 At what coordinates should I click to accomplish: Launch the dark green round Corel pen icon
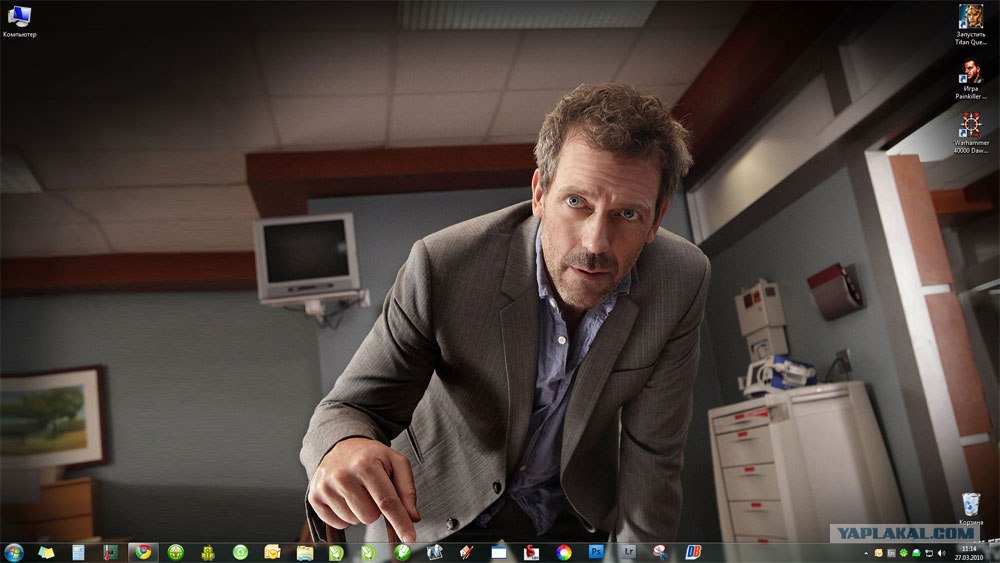402,552
